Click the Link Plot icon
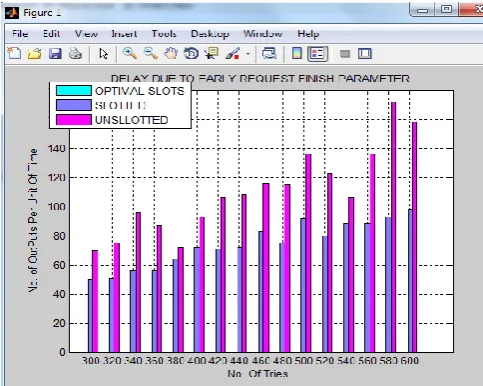483x386 pixels. pos(269,53)
